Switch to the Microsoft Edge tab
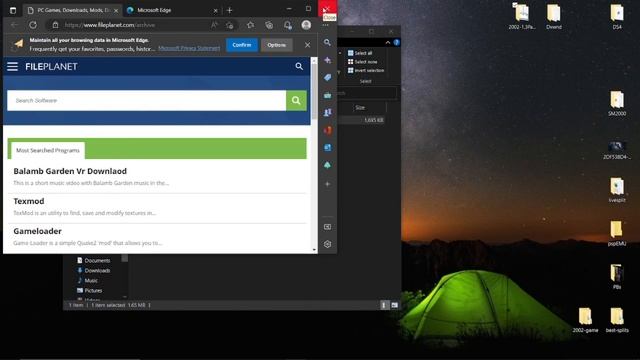 (172, 10)
